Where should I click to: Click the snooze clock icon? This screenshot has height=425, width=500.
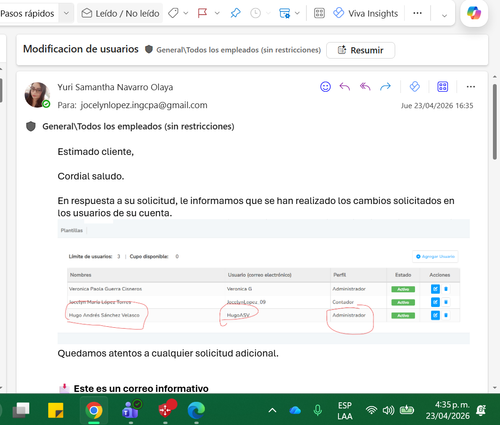255,13
